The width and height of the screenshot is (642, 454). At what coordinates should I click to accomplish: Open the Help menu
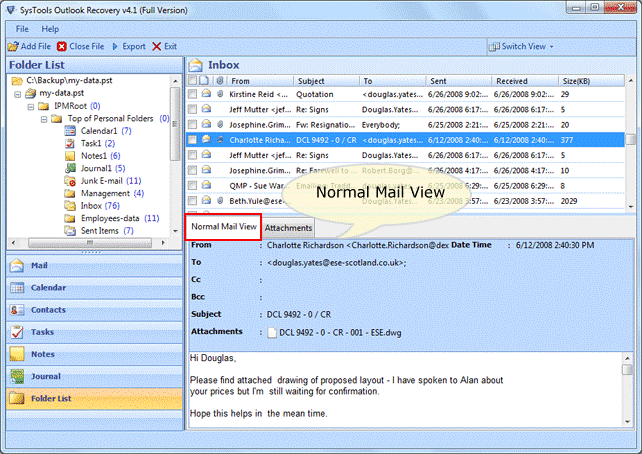(50, 29)
